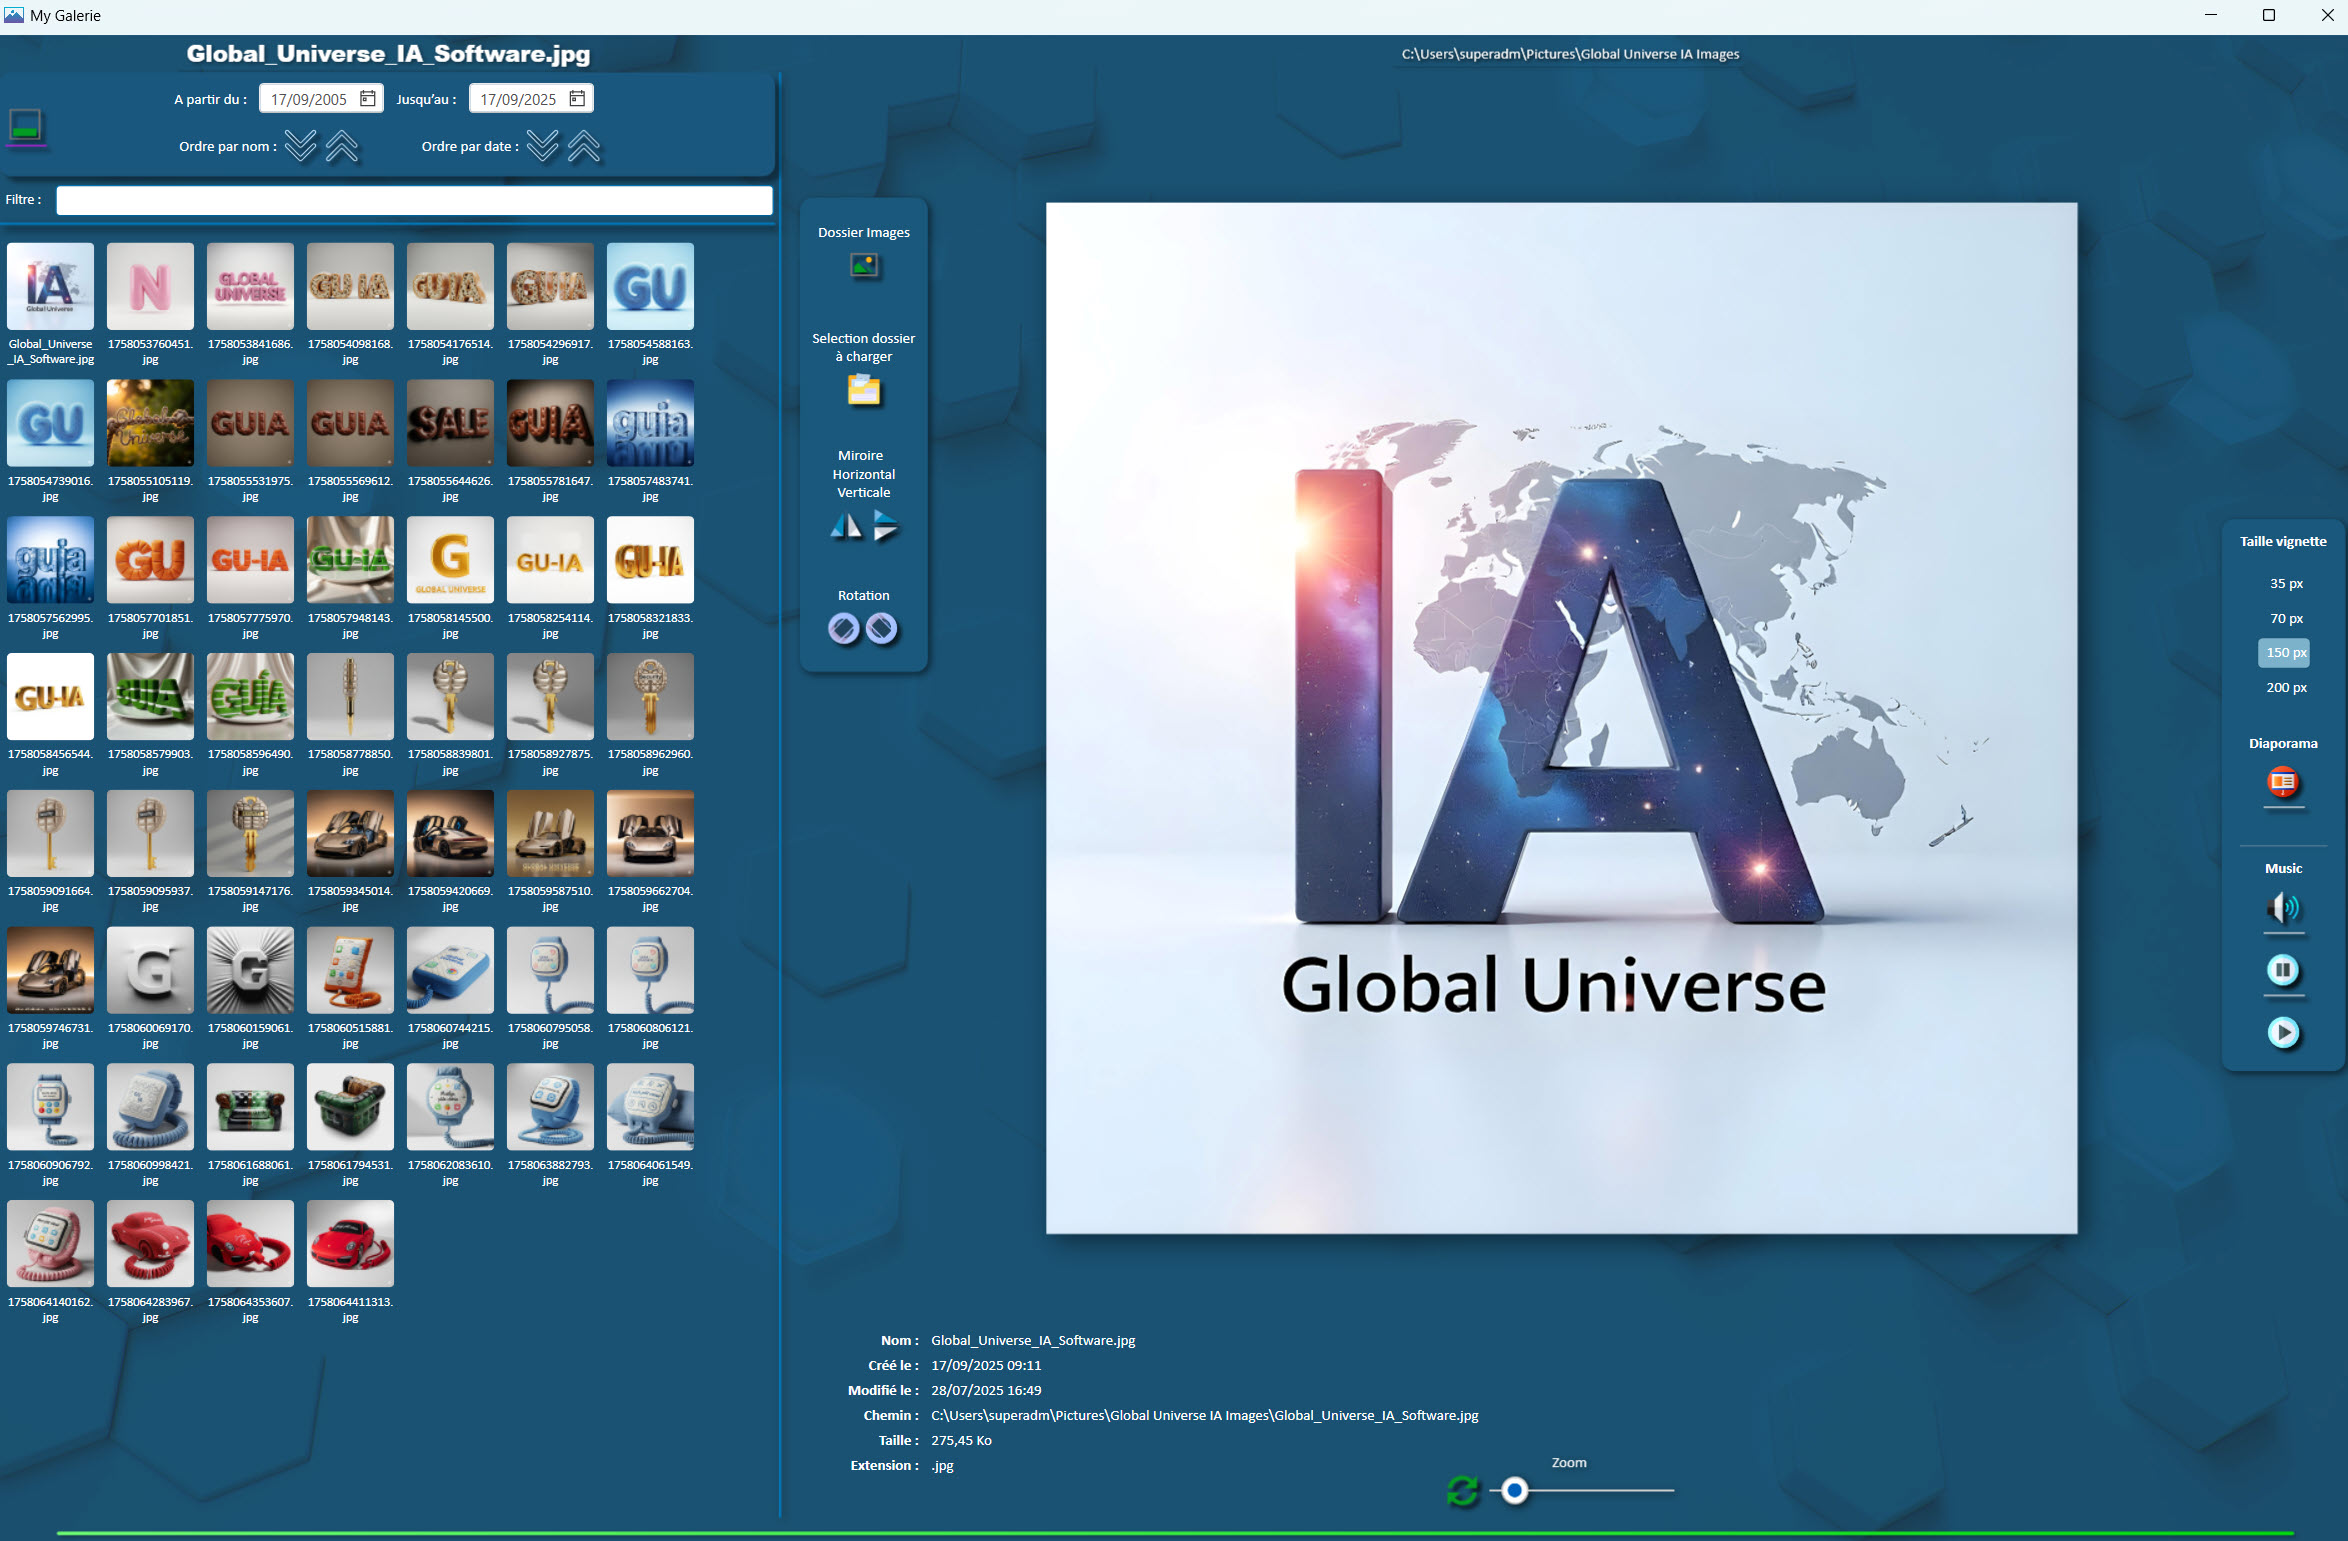Start the Diaporama slideshow
This screenshot has width=2348, height=1541.
(2282, 782)
